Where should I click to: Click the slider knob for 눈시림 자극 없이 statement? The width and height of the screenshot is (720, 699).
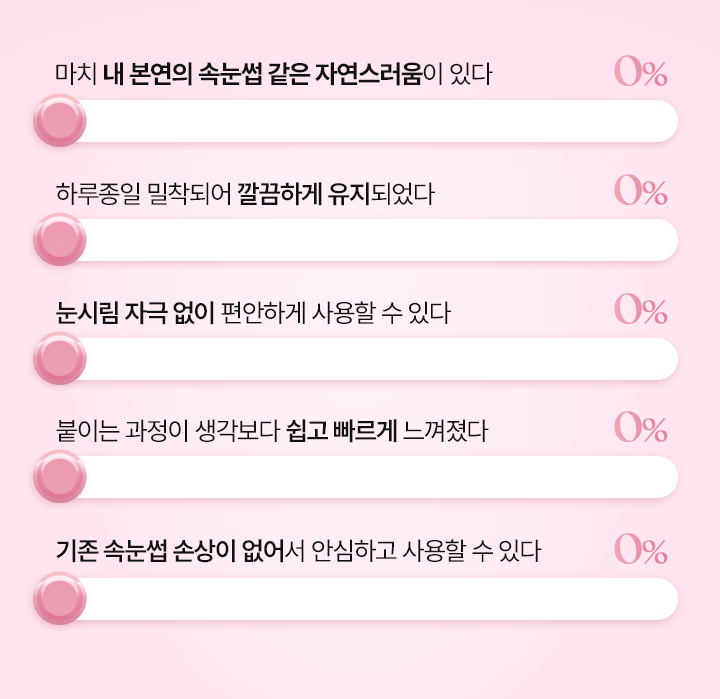pyautogui.click(x=59, y=358)
